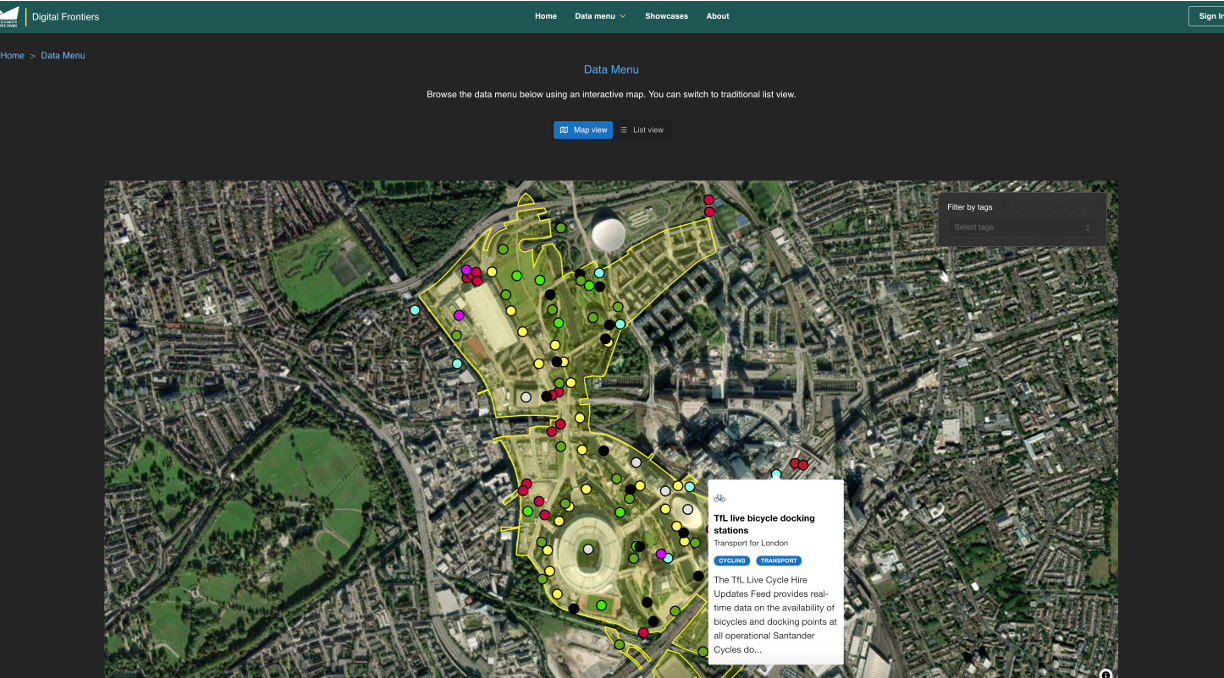The image size is (1224, 678).
Task: Click the Home breadcrumb link
Action: pyautogui.click(x=12, y=55)
